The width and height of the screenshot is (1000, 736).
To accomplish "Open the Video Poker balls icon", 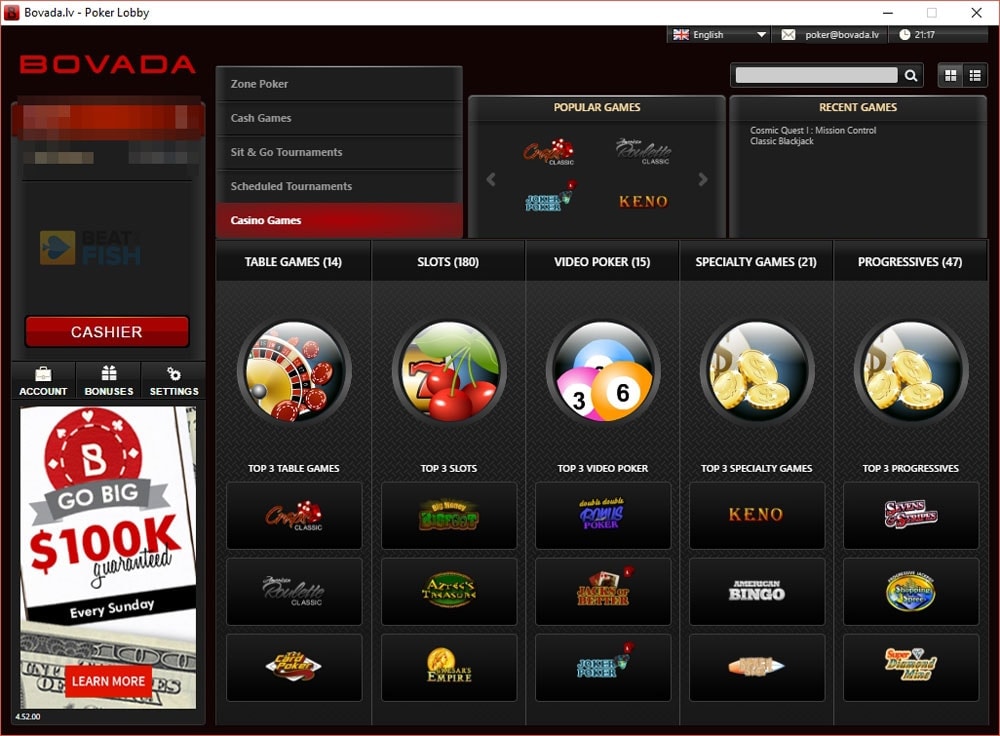I will click(602, 371).
